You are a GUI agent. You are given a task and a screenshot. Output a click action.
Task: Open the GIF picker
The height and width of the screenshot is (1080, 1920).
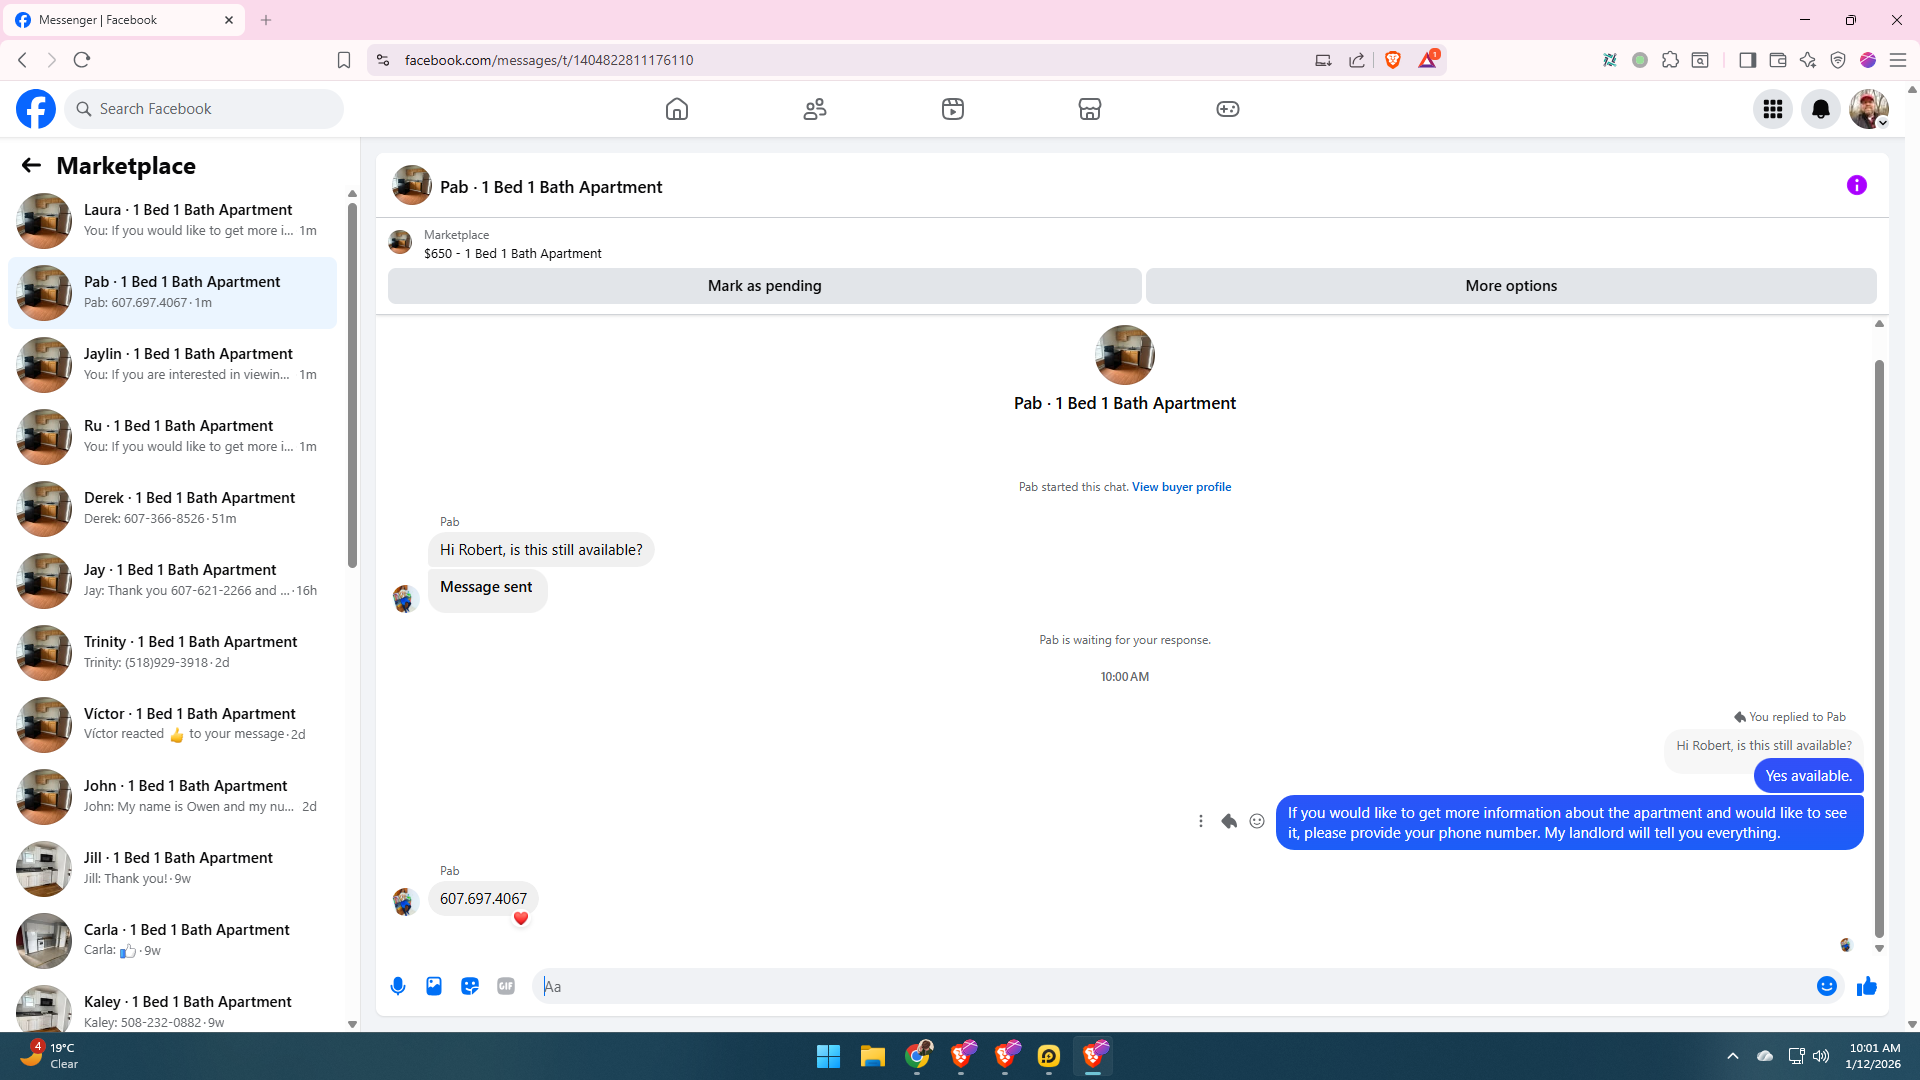pos(506,986)
